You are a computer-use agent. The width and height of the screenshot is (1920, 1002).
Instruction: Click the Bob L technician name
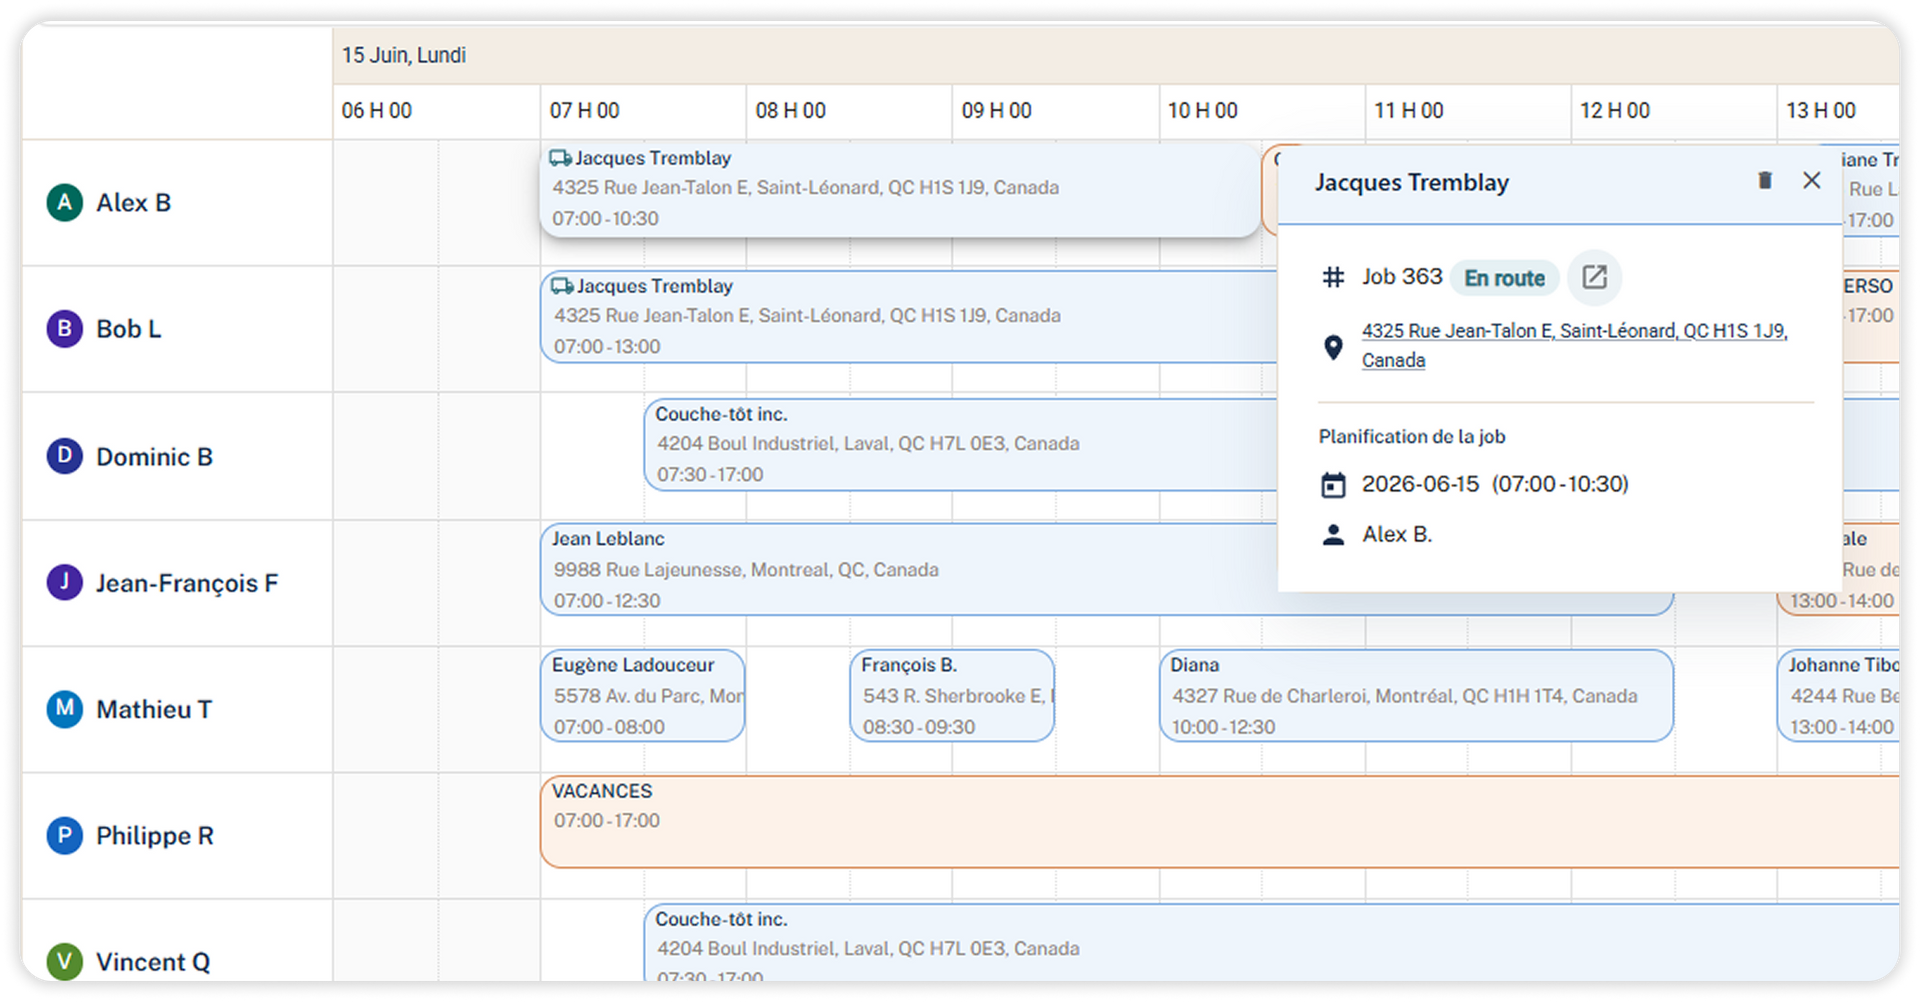click(x=129, y=328)
